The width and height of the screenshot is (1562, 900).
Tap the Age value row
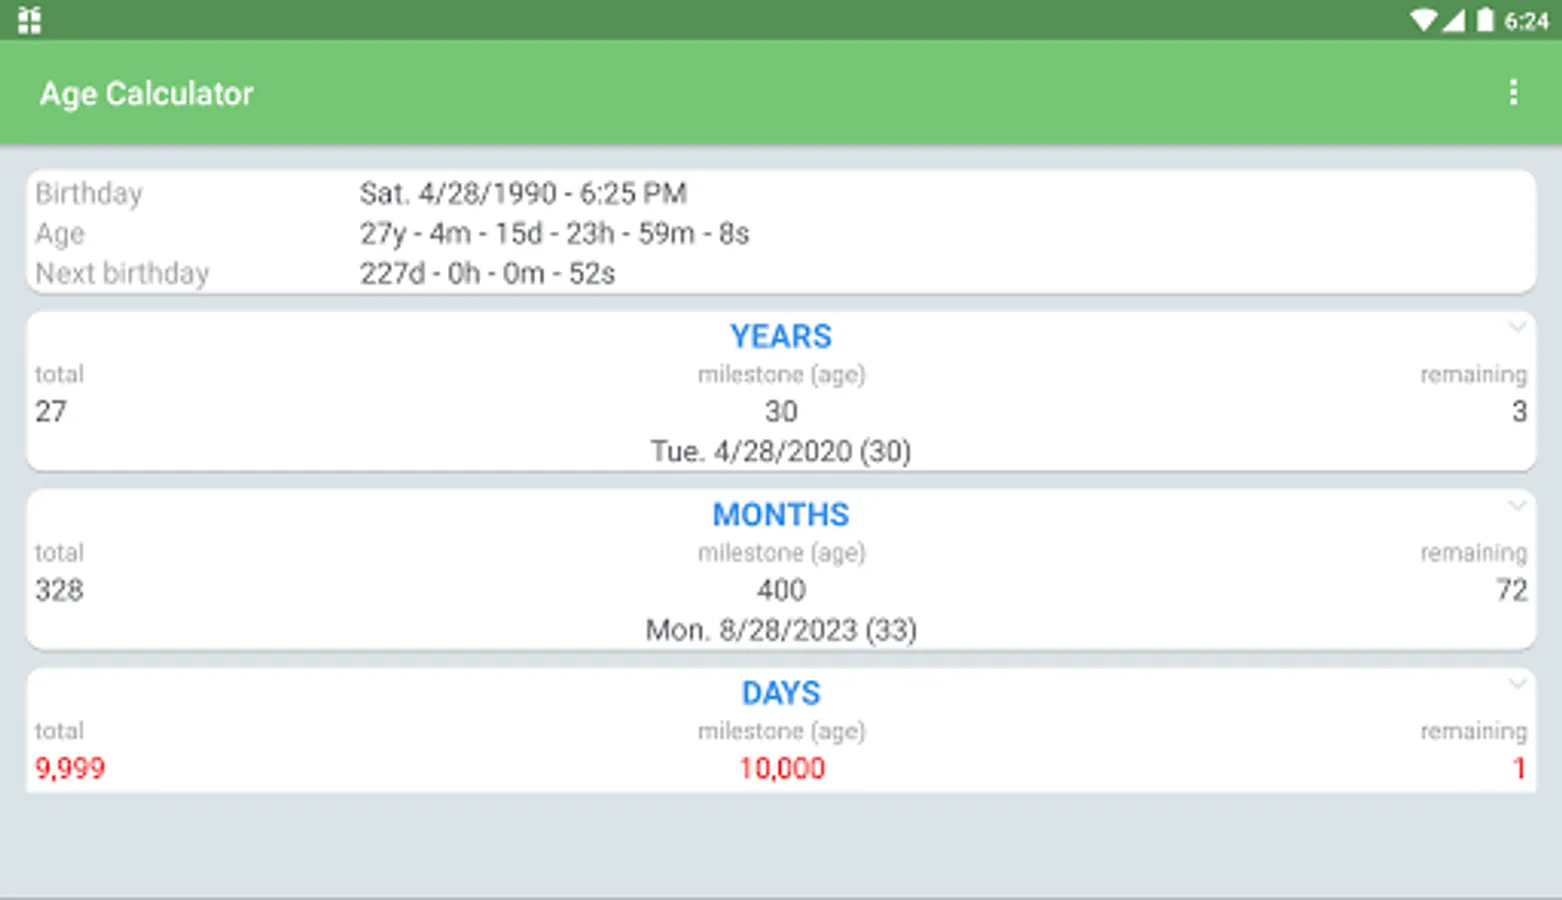click(554, 233)
